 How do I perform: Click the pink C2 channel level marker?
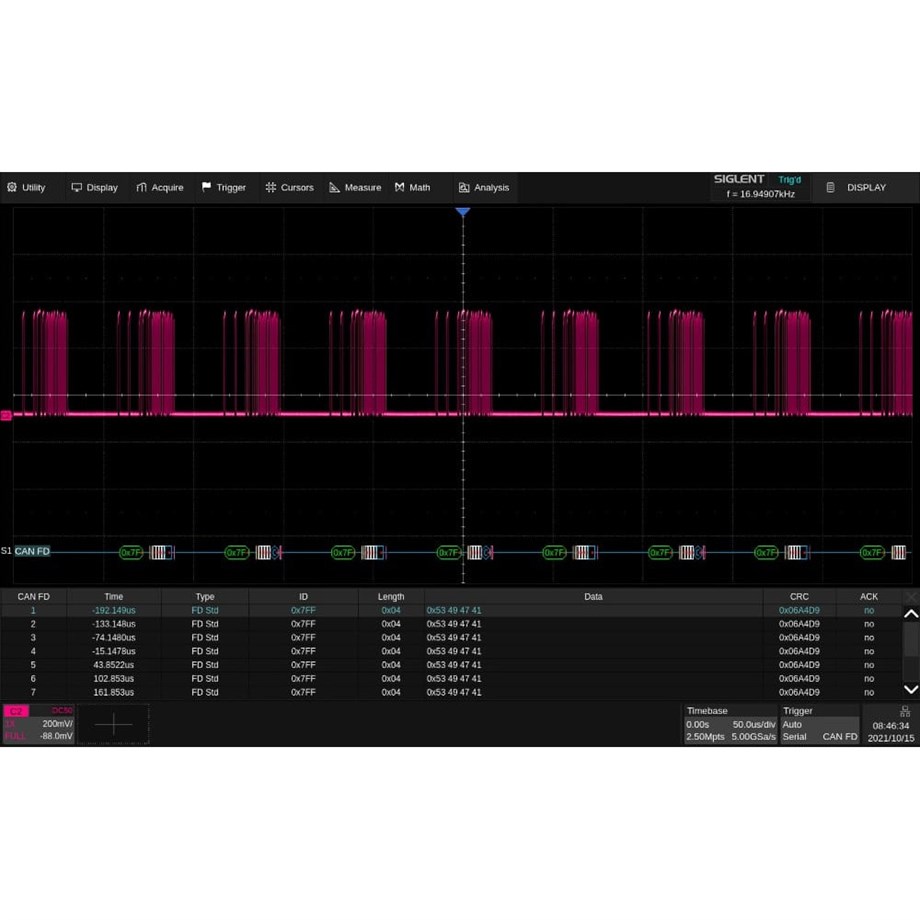[6, 414]
